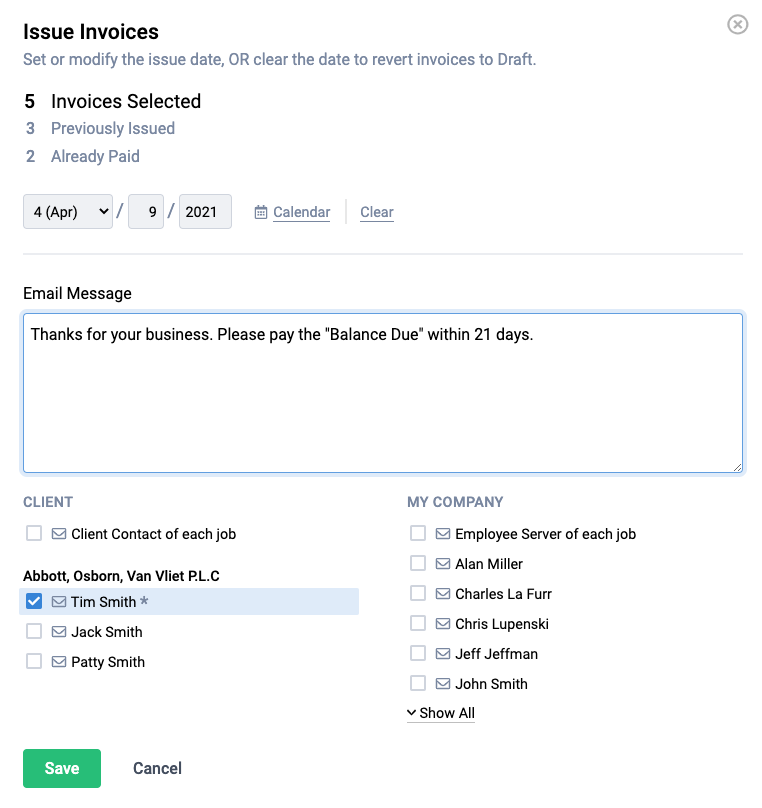Open the month dropdown showing 4 (Apr)
The height and width of the screenshot is (808, 762).
coord(67,211)
